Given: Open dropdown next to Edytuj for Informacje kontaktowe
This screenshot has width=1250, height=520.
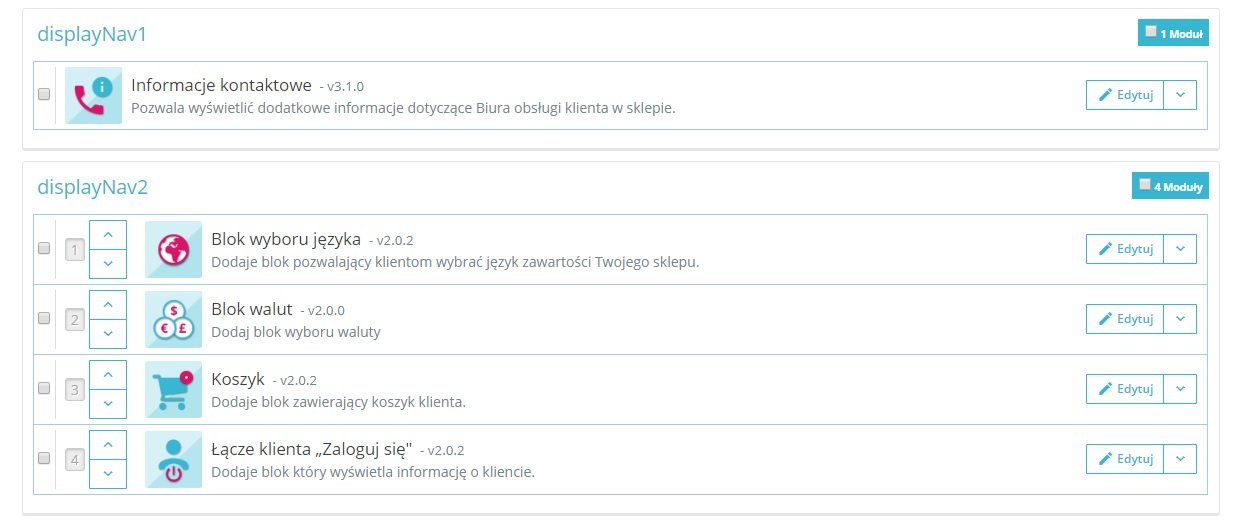Looking at the screenshot, I should tap(1180, 95).
